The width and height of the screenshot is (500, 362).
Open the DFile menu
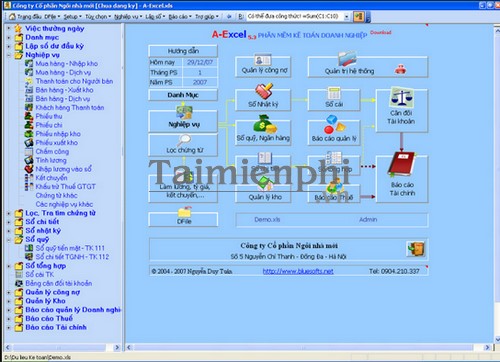[52, 16]
